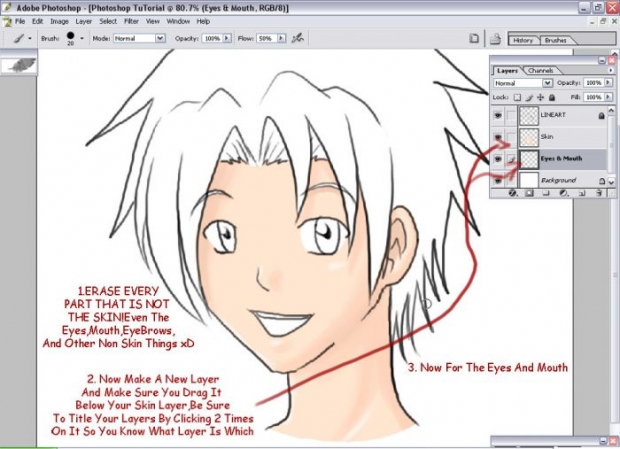Click the Eyes & Mouth layer thumbnail

coord(529,159)
